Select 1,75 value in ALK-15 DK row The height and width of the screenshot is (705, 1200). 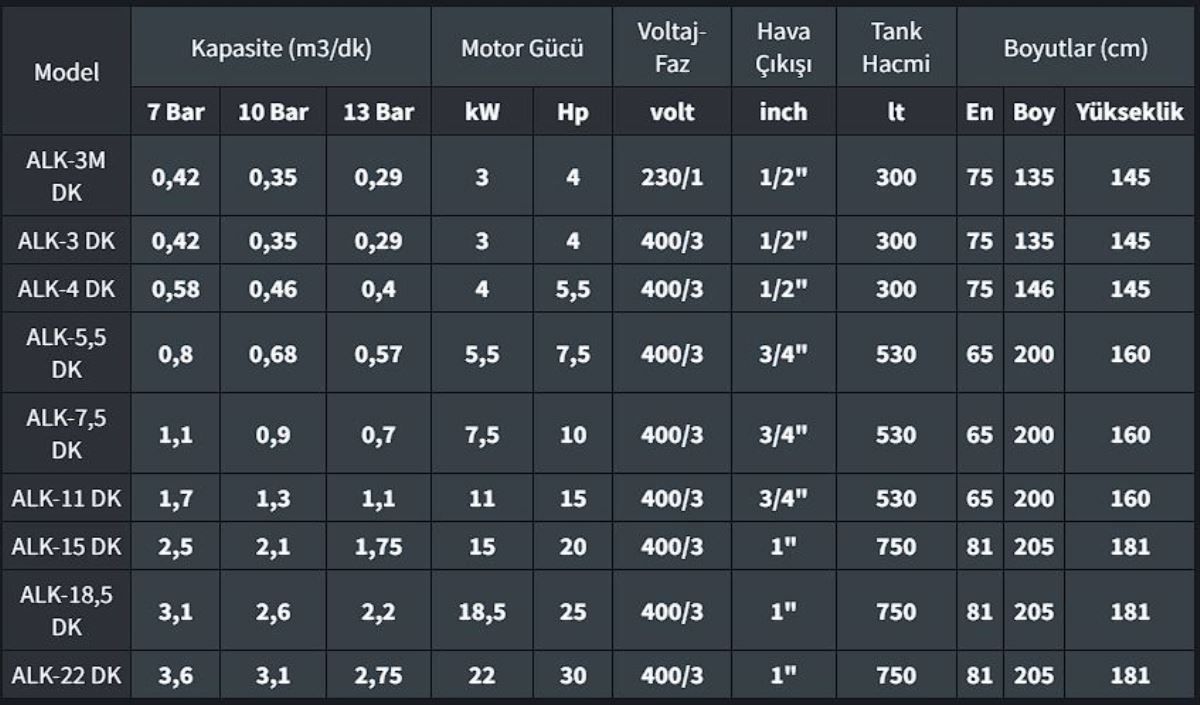point(377,548)
